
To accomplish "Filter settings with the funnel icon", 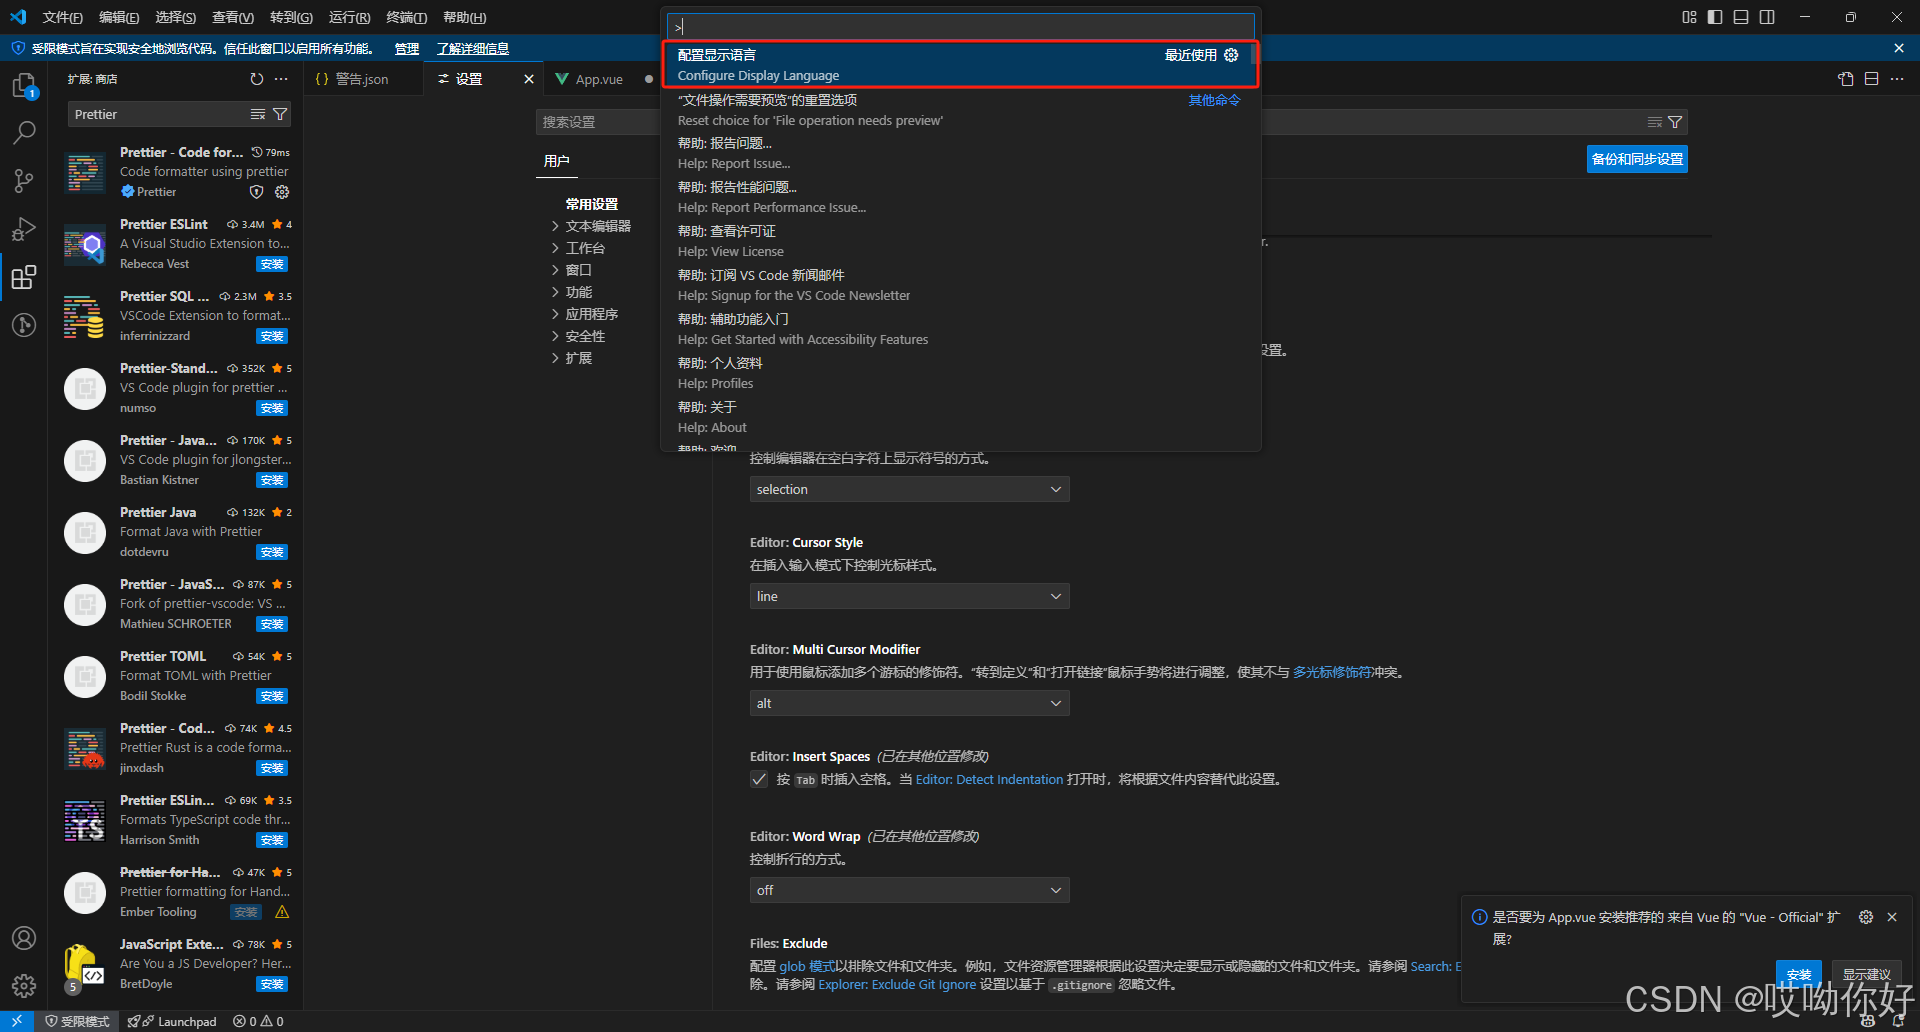I will coord(1675,122).
